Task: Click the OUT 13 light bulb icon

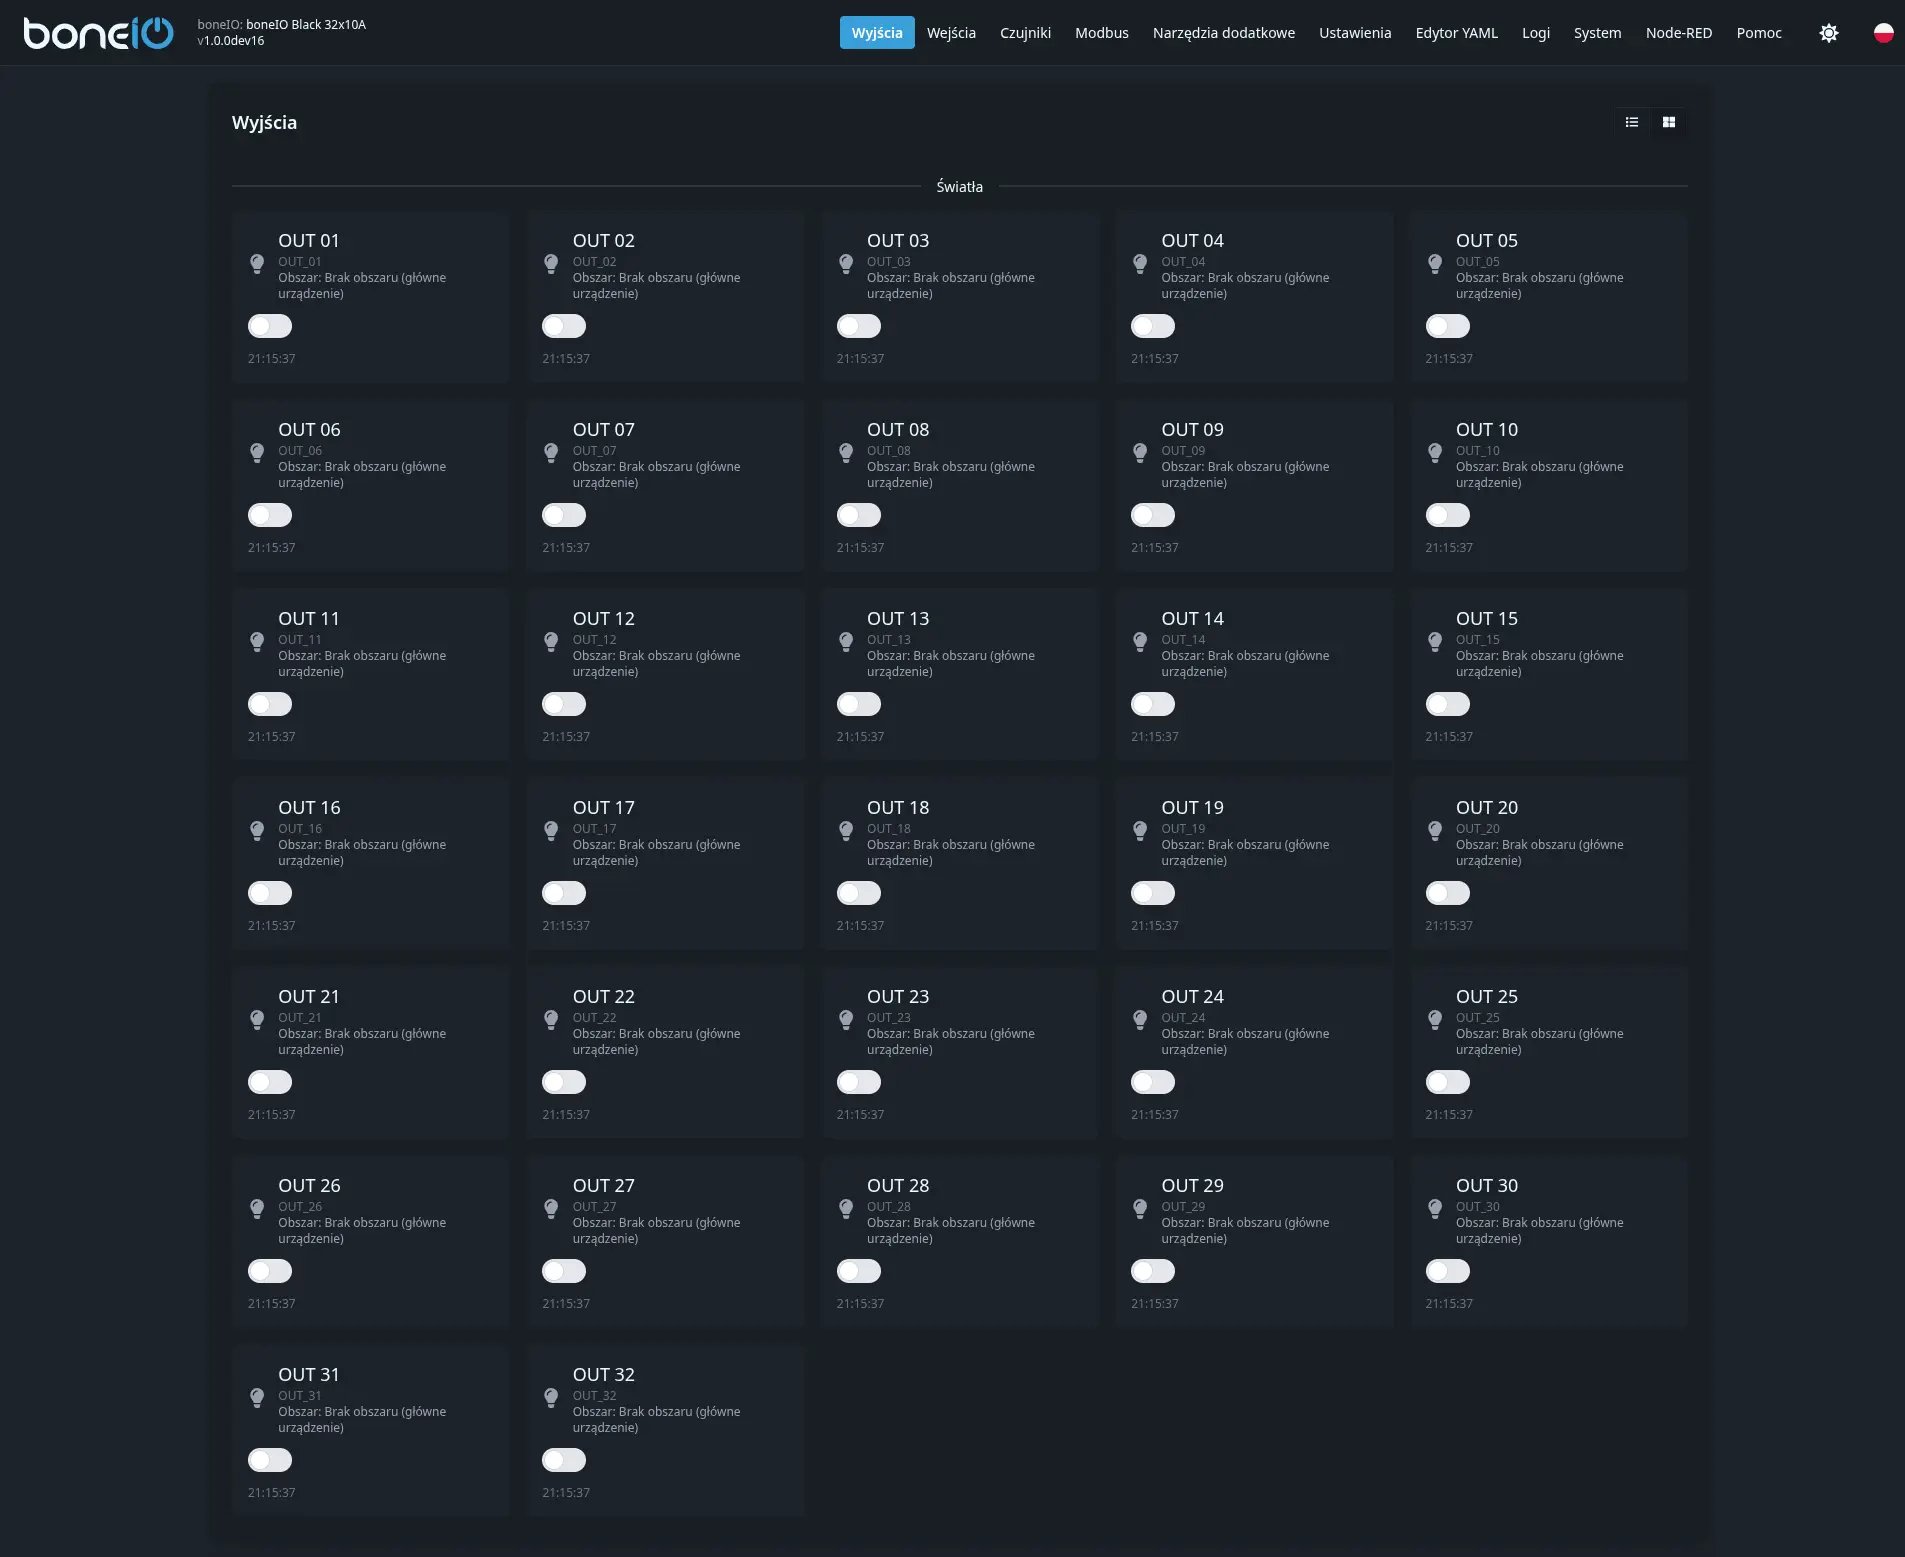Action: point(846,642)
